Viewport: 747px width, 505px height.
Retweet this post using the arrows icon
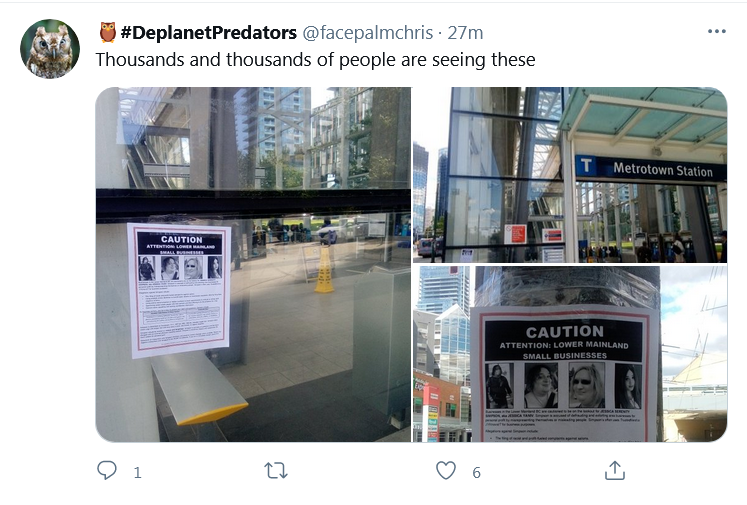coord(276,471)
